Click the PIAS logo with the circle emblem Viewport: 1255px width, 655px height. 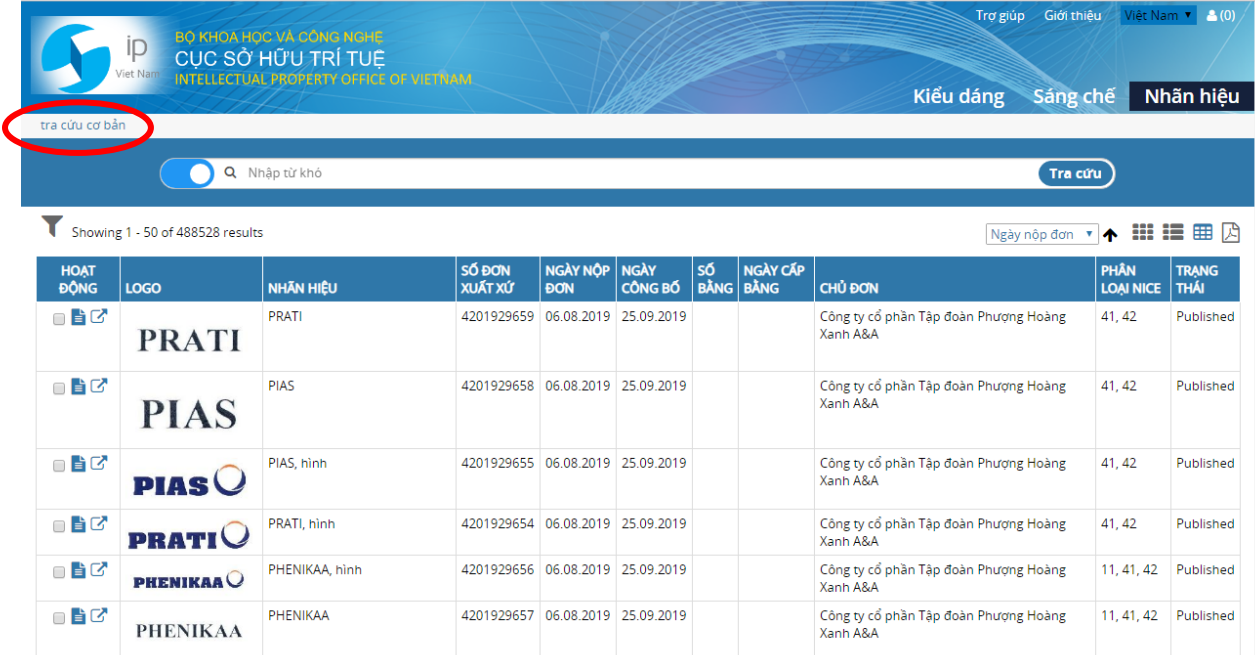point(189,481)
